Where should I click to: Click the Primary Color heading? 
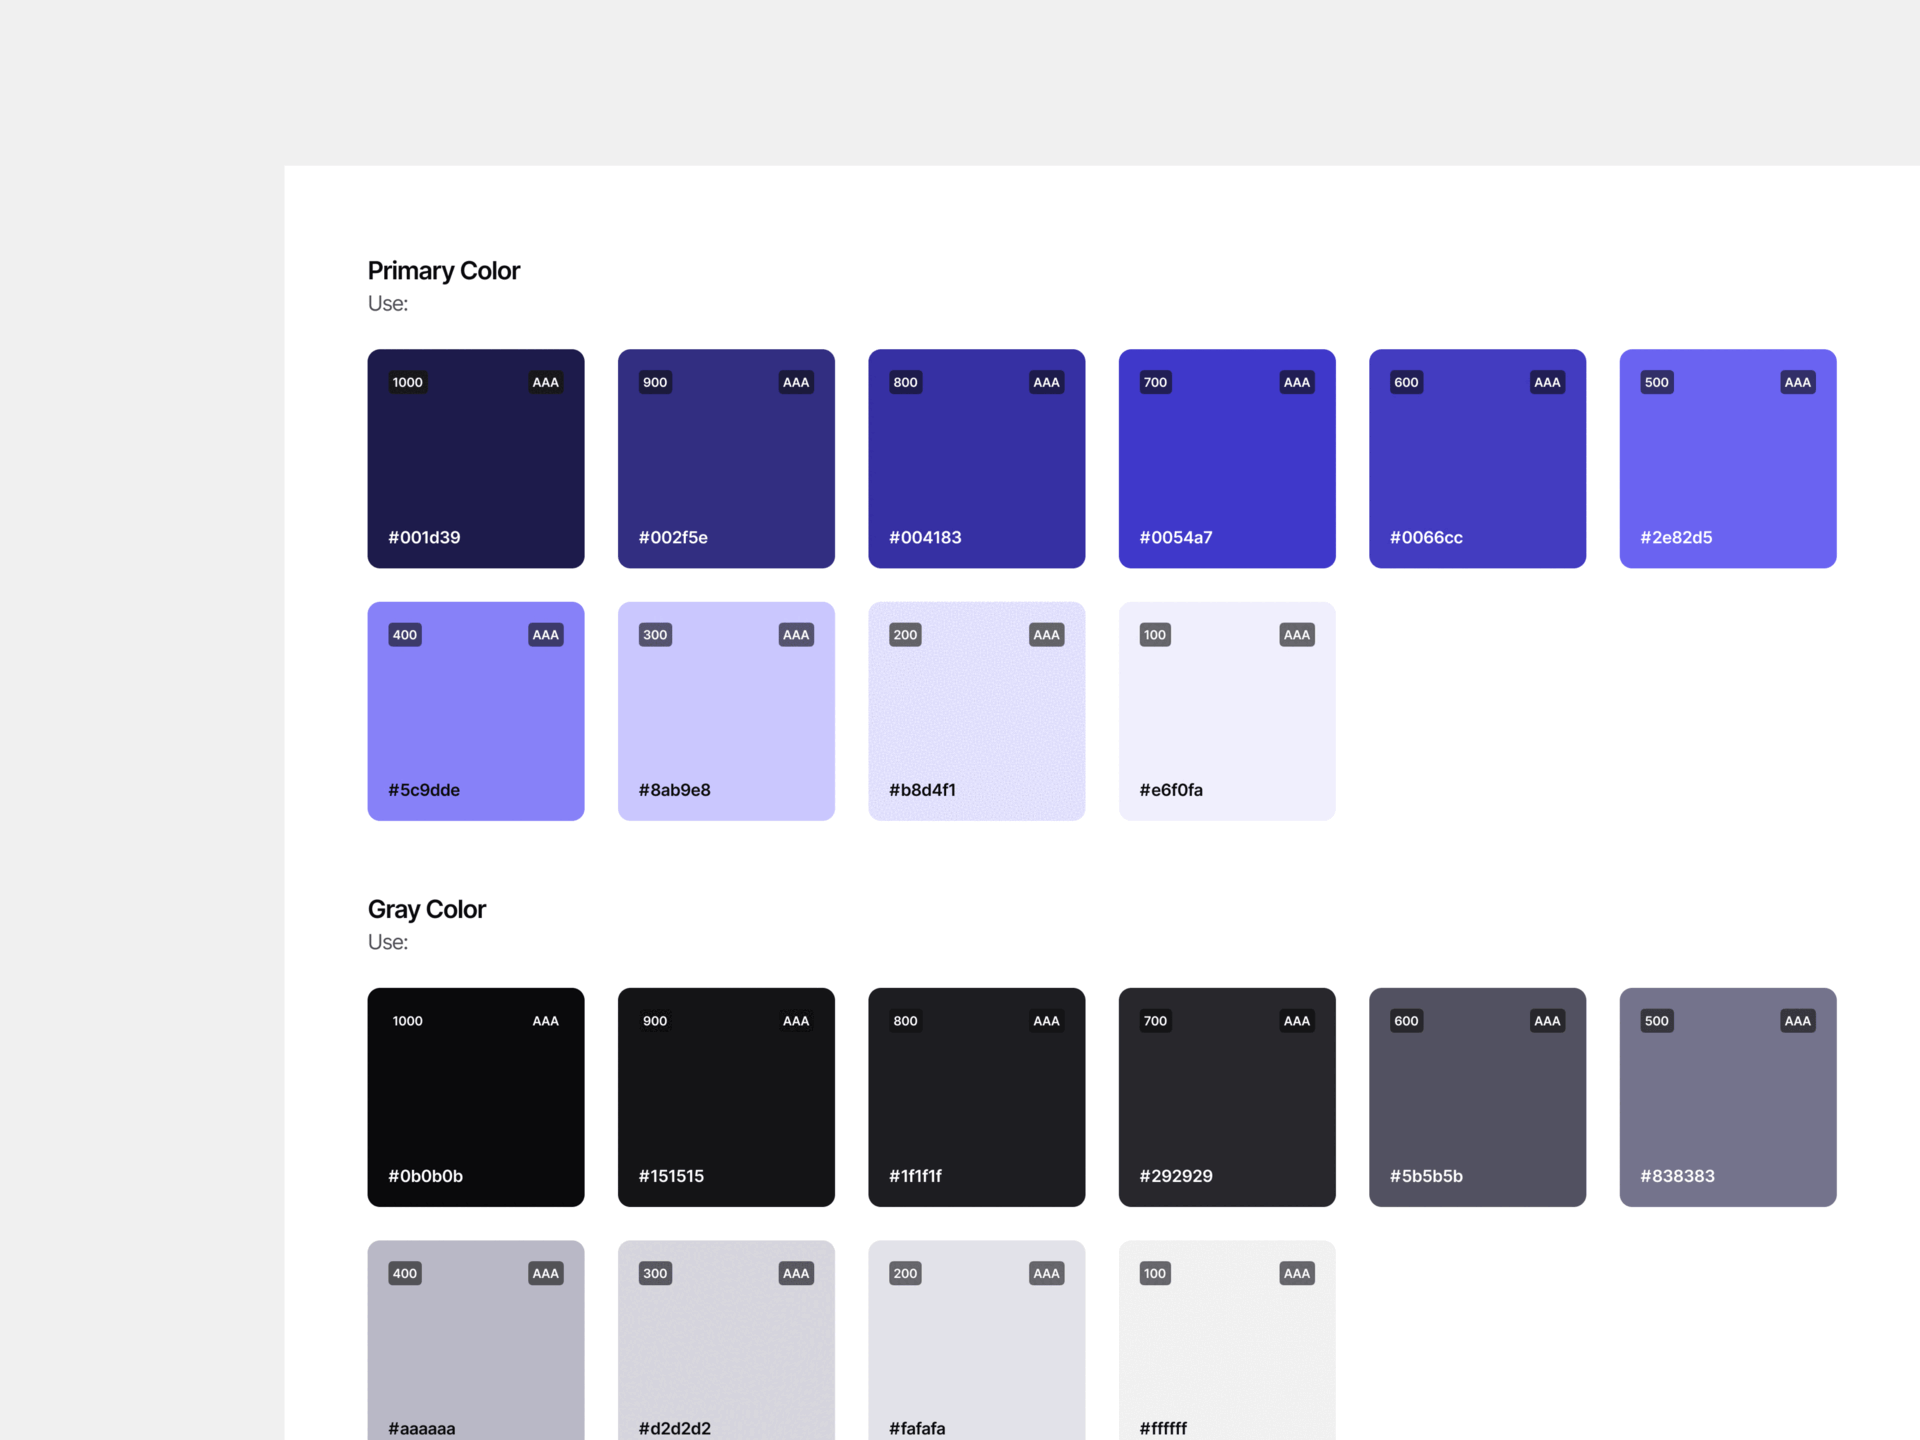(443, 270)
